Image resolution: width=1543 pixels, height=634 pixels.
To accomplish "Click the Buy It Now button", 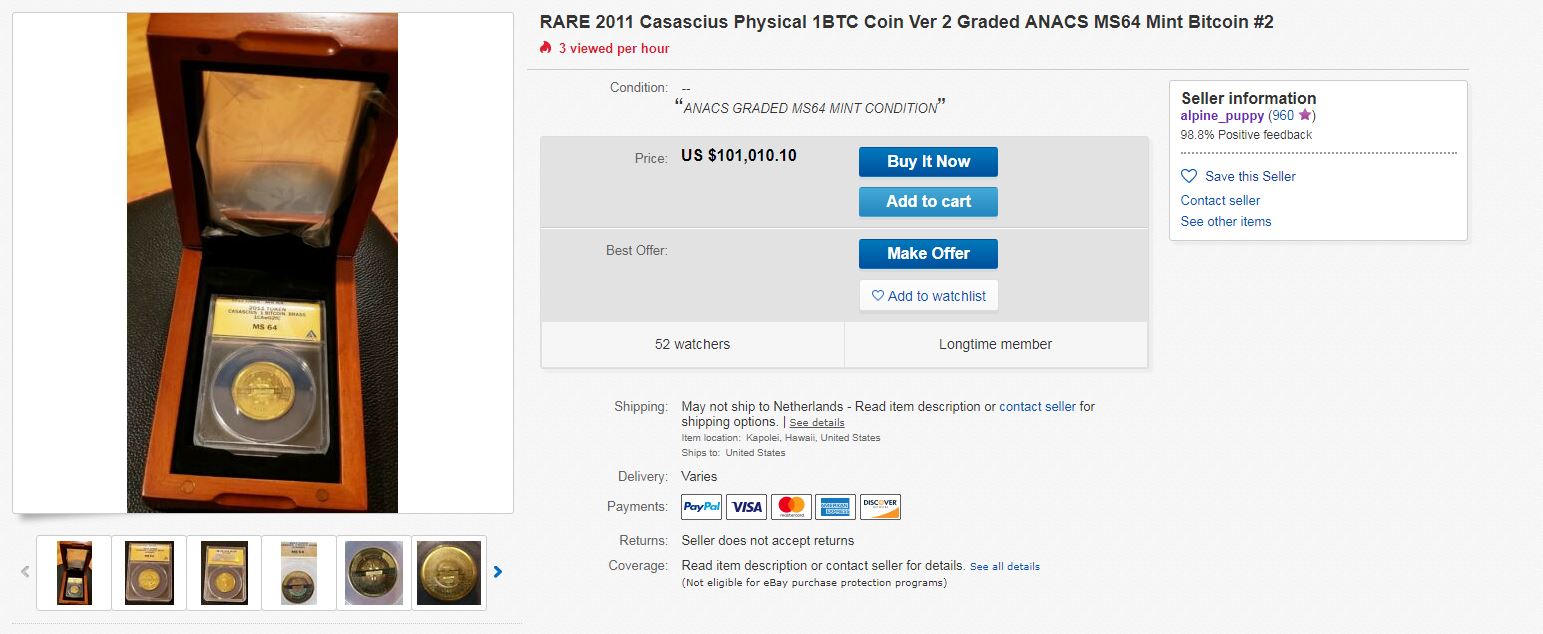I will [x=928, y=162].
